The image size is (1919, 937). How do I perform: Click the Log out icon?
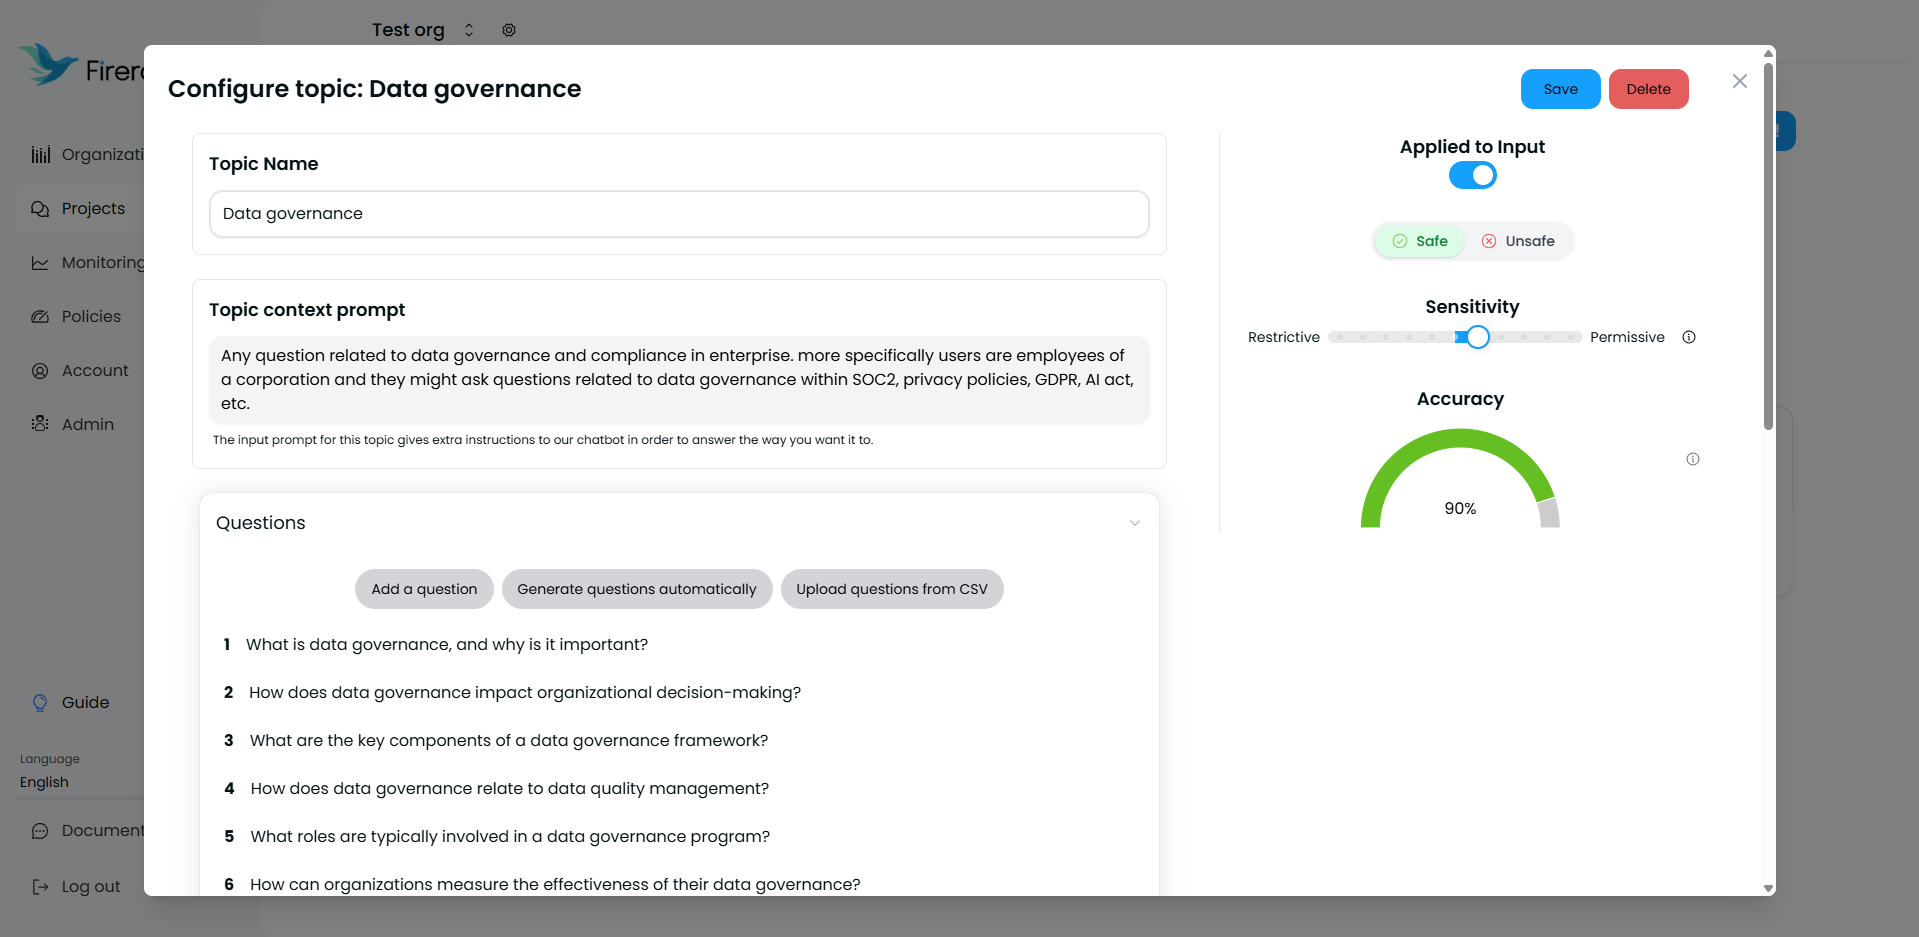pyautogui.click(x=40, y=887)
